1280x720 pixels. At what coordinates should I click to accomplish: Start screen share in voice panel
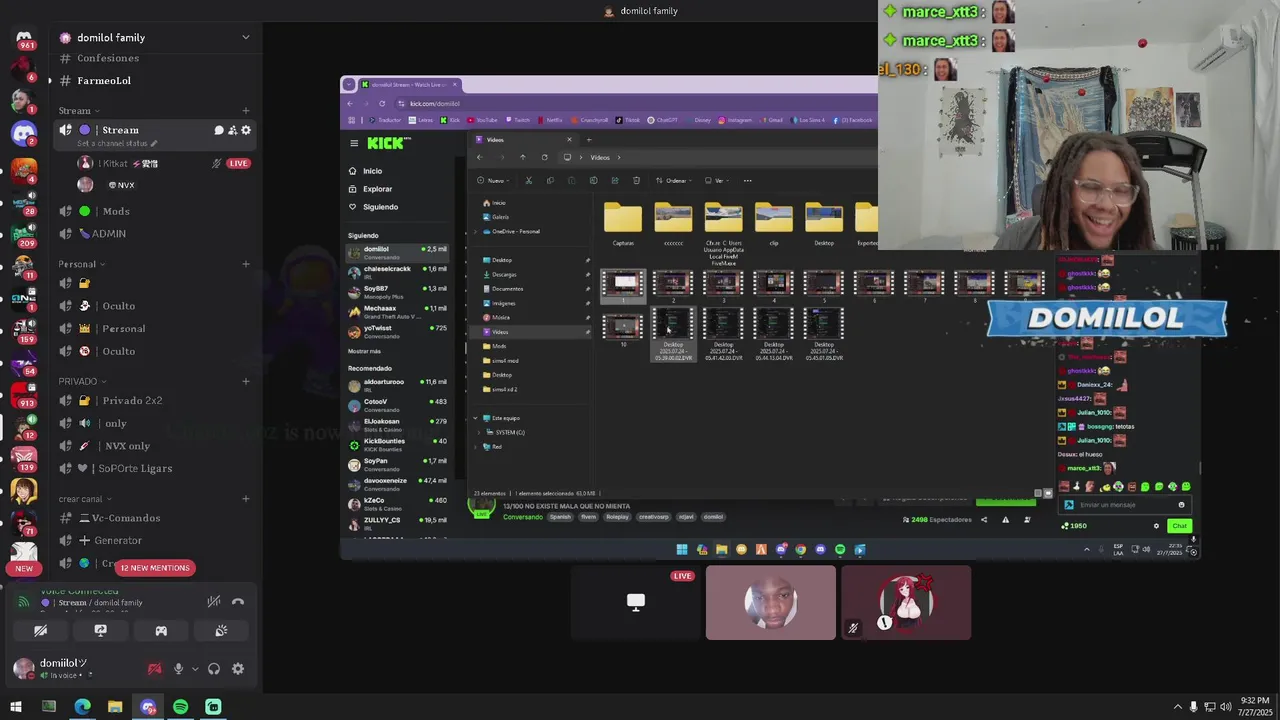[101, 631]
